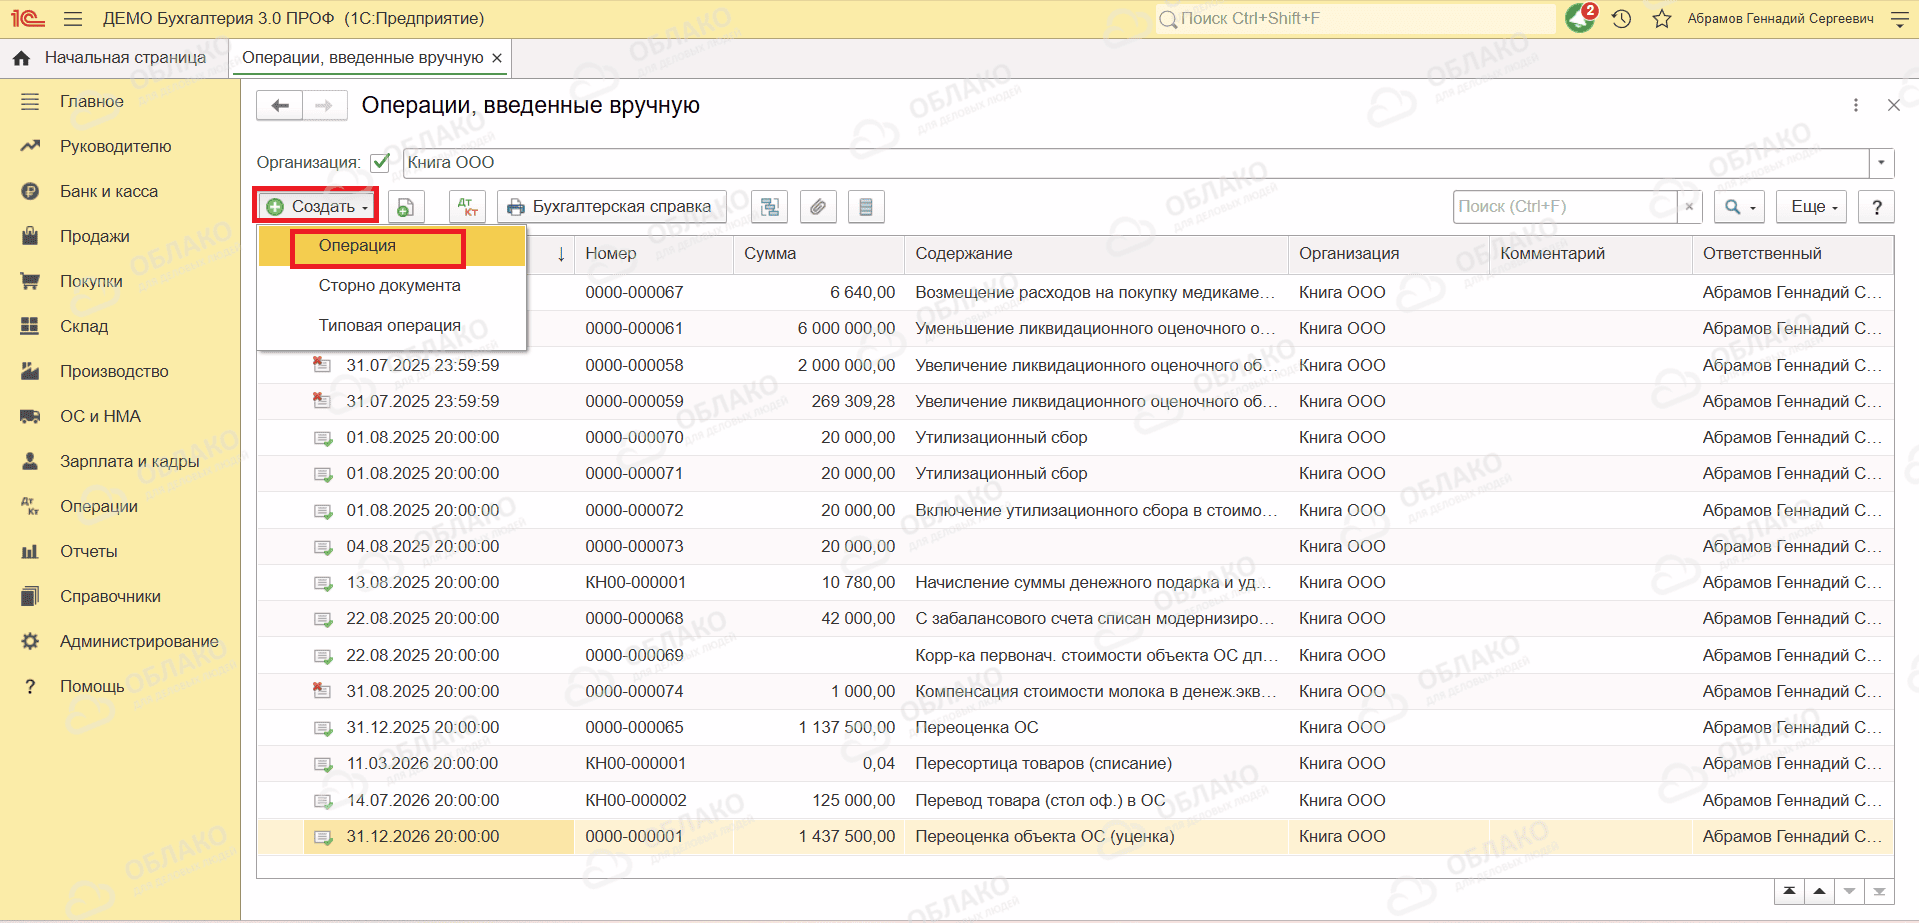Open the main menu hamburger icon
The height and width of the screenshot is (923, 1919).
72,19
